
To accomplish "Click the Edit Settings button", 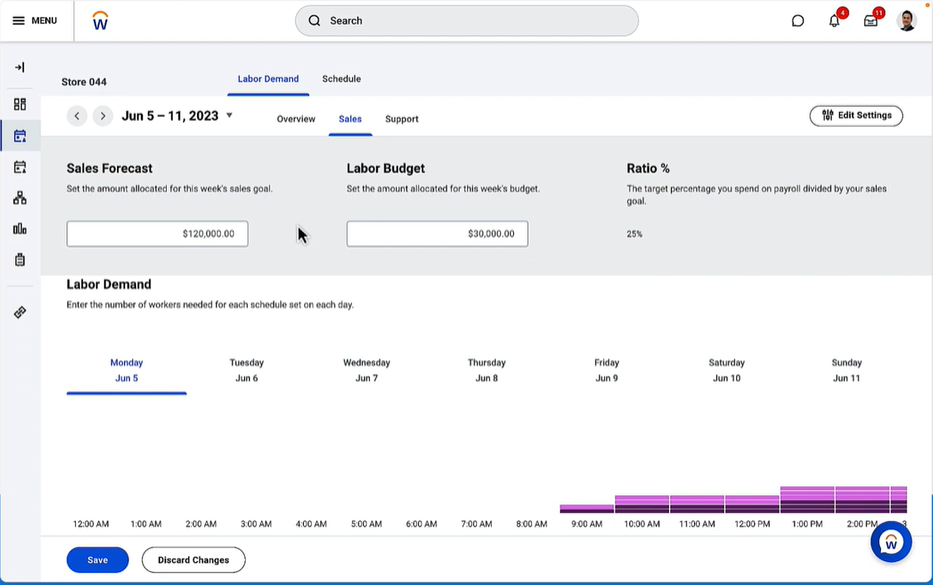I will (856, 116).
